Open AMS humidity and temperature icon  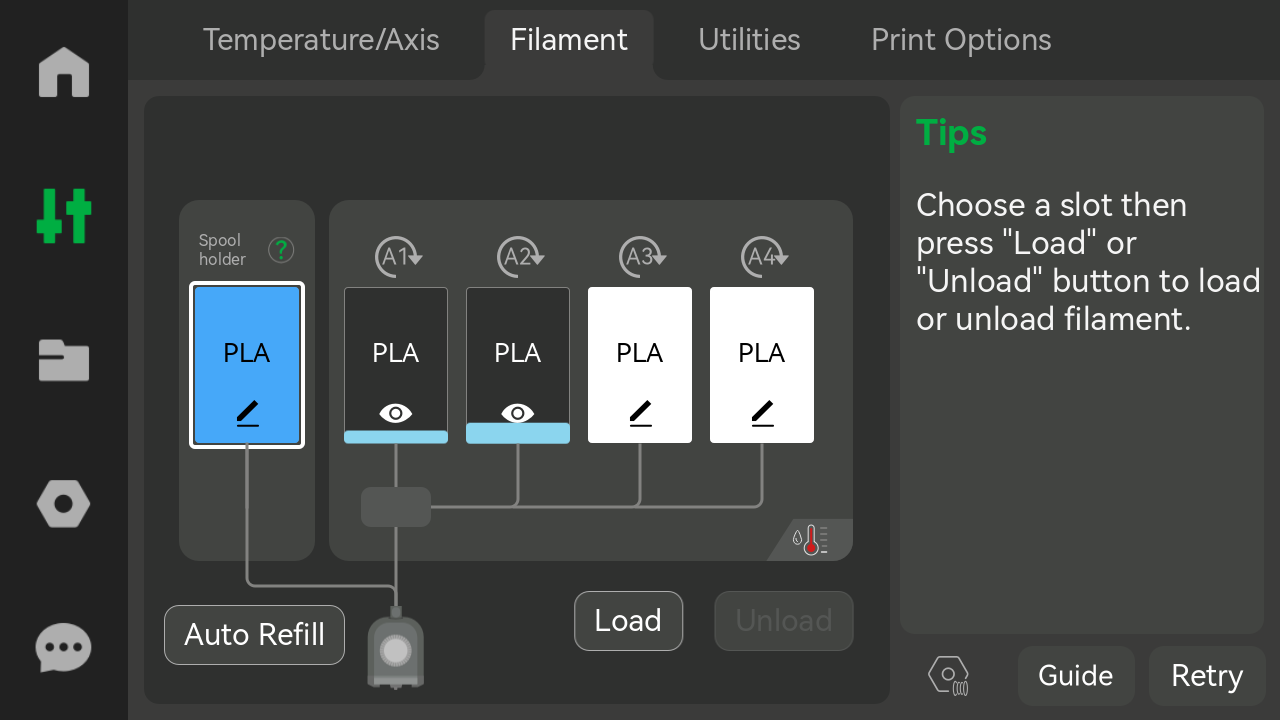coord(810,540)
